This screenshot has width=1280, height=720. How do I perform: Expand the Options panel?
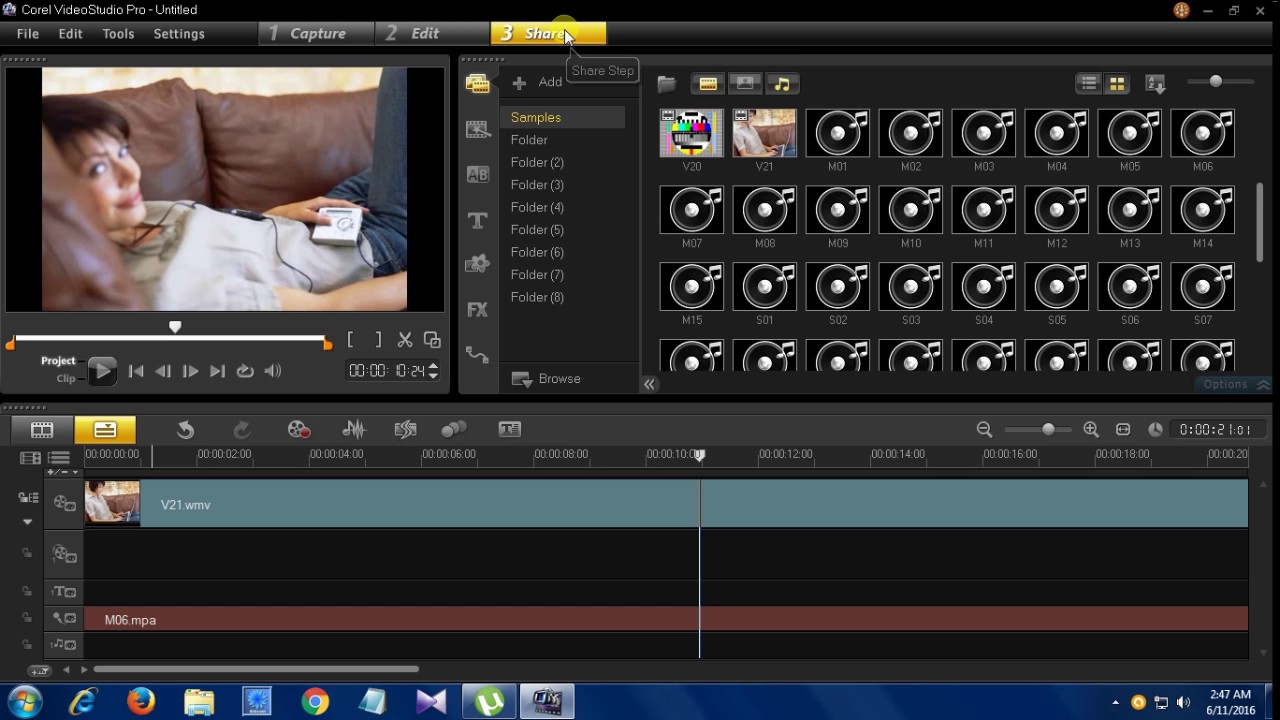1236,384
